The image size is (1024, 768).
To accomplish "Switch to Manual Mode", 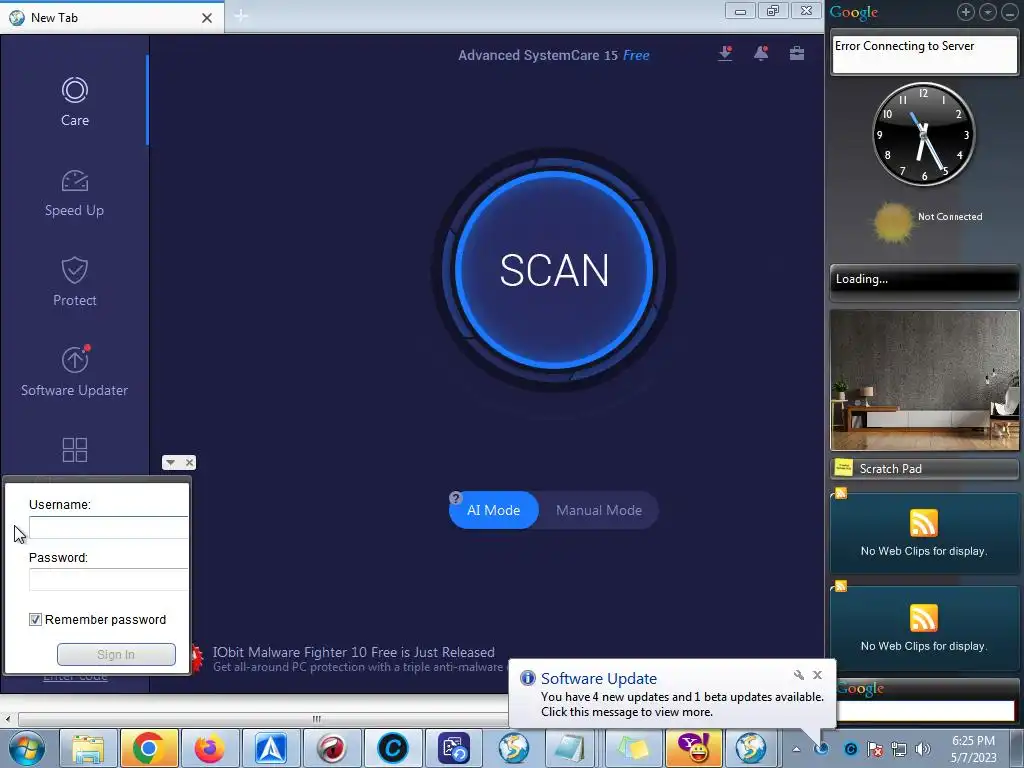I will coord(599,510).
